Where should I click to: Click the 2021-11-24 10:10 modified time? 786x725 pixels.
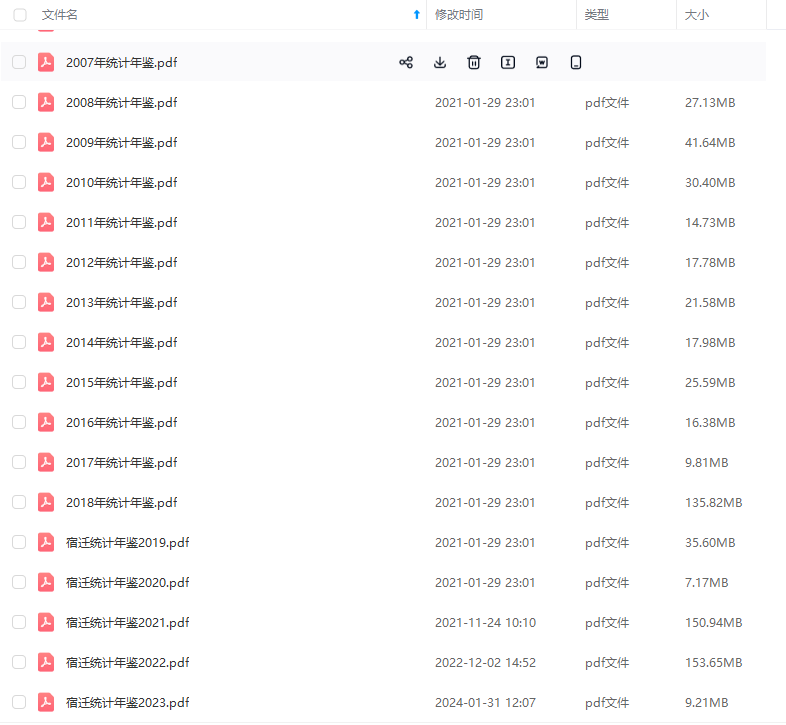click(x=485, y=622)
